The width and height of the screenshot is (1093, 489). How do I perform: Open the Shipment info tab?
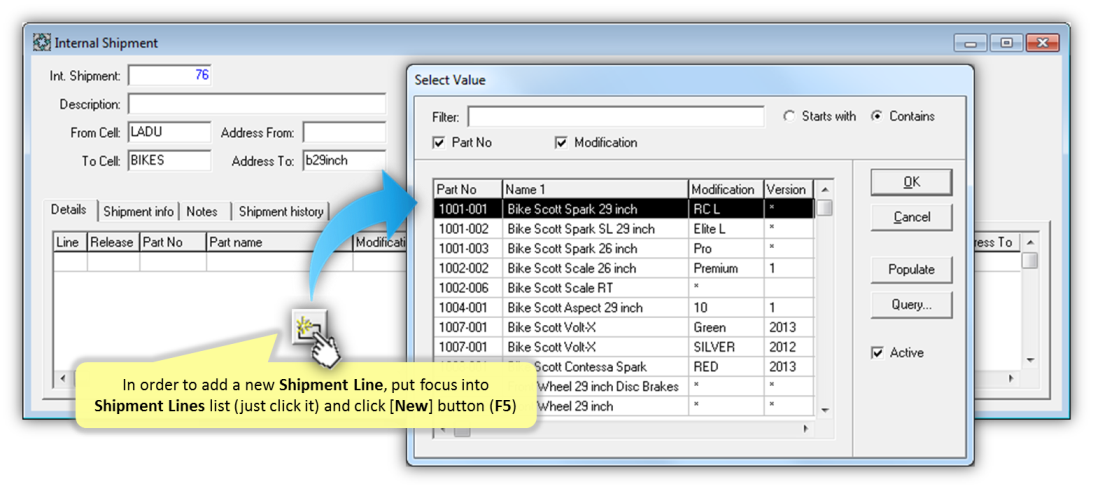tap(138, 211)
